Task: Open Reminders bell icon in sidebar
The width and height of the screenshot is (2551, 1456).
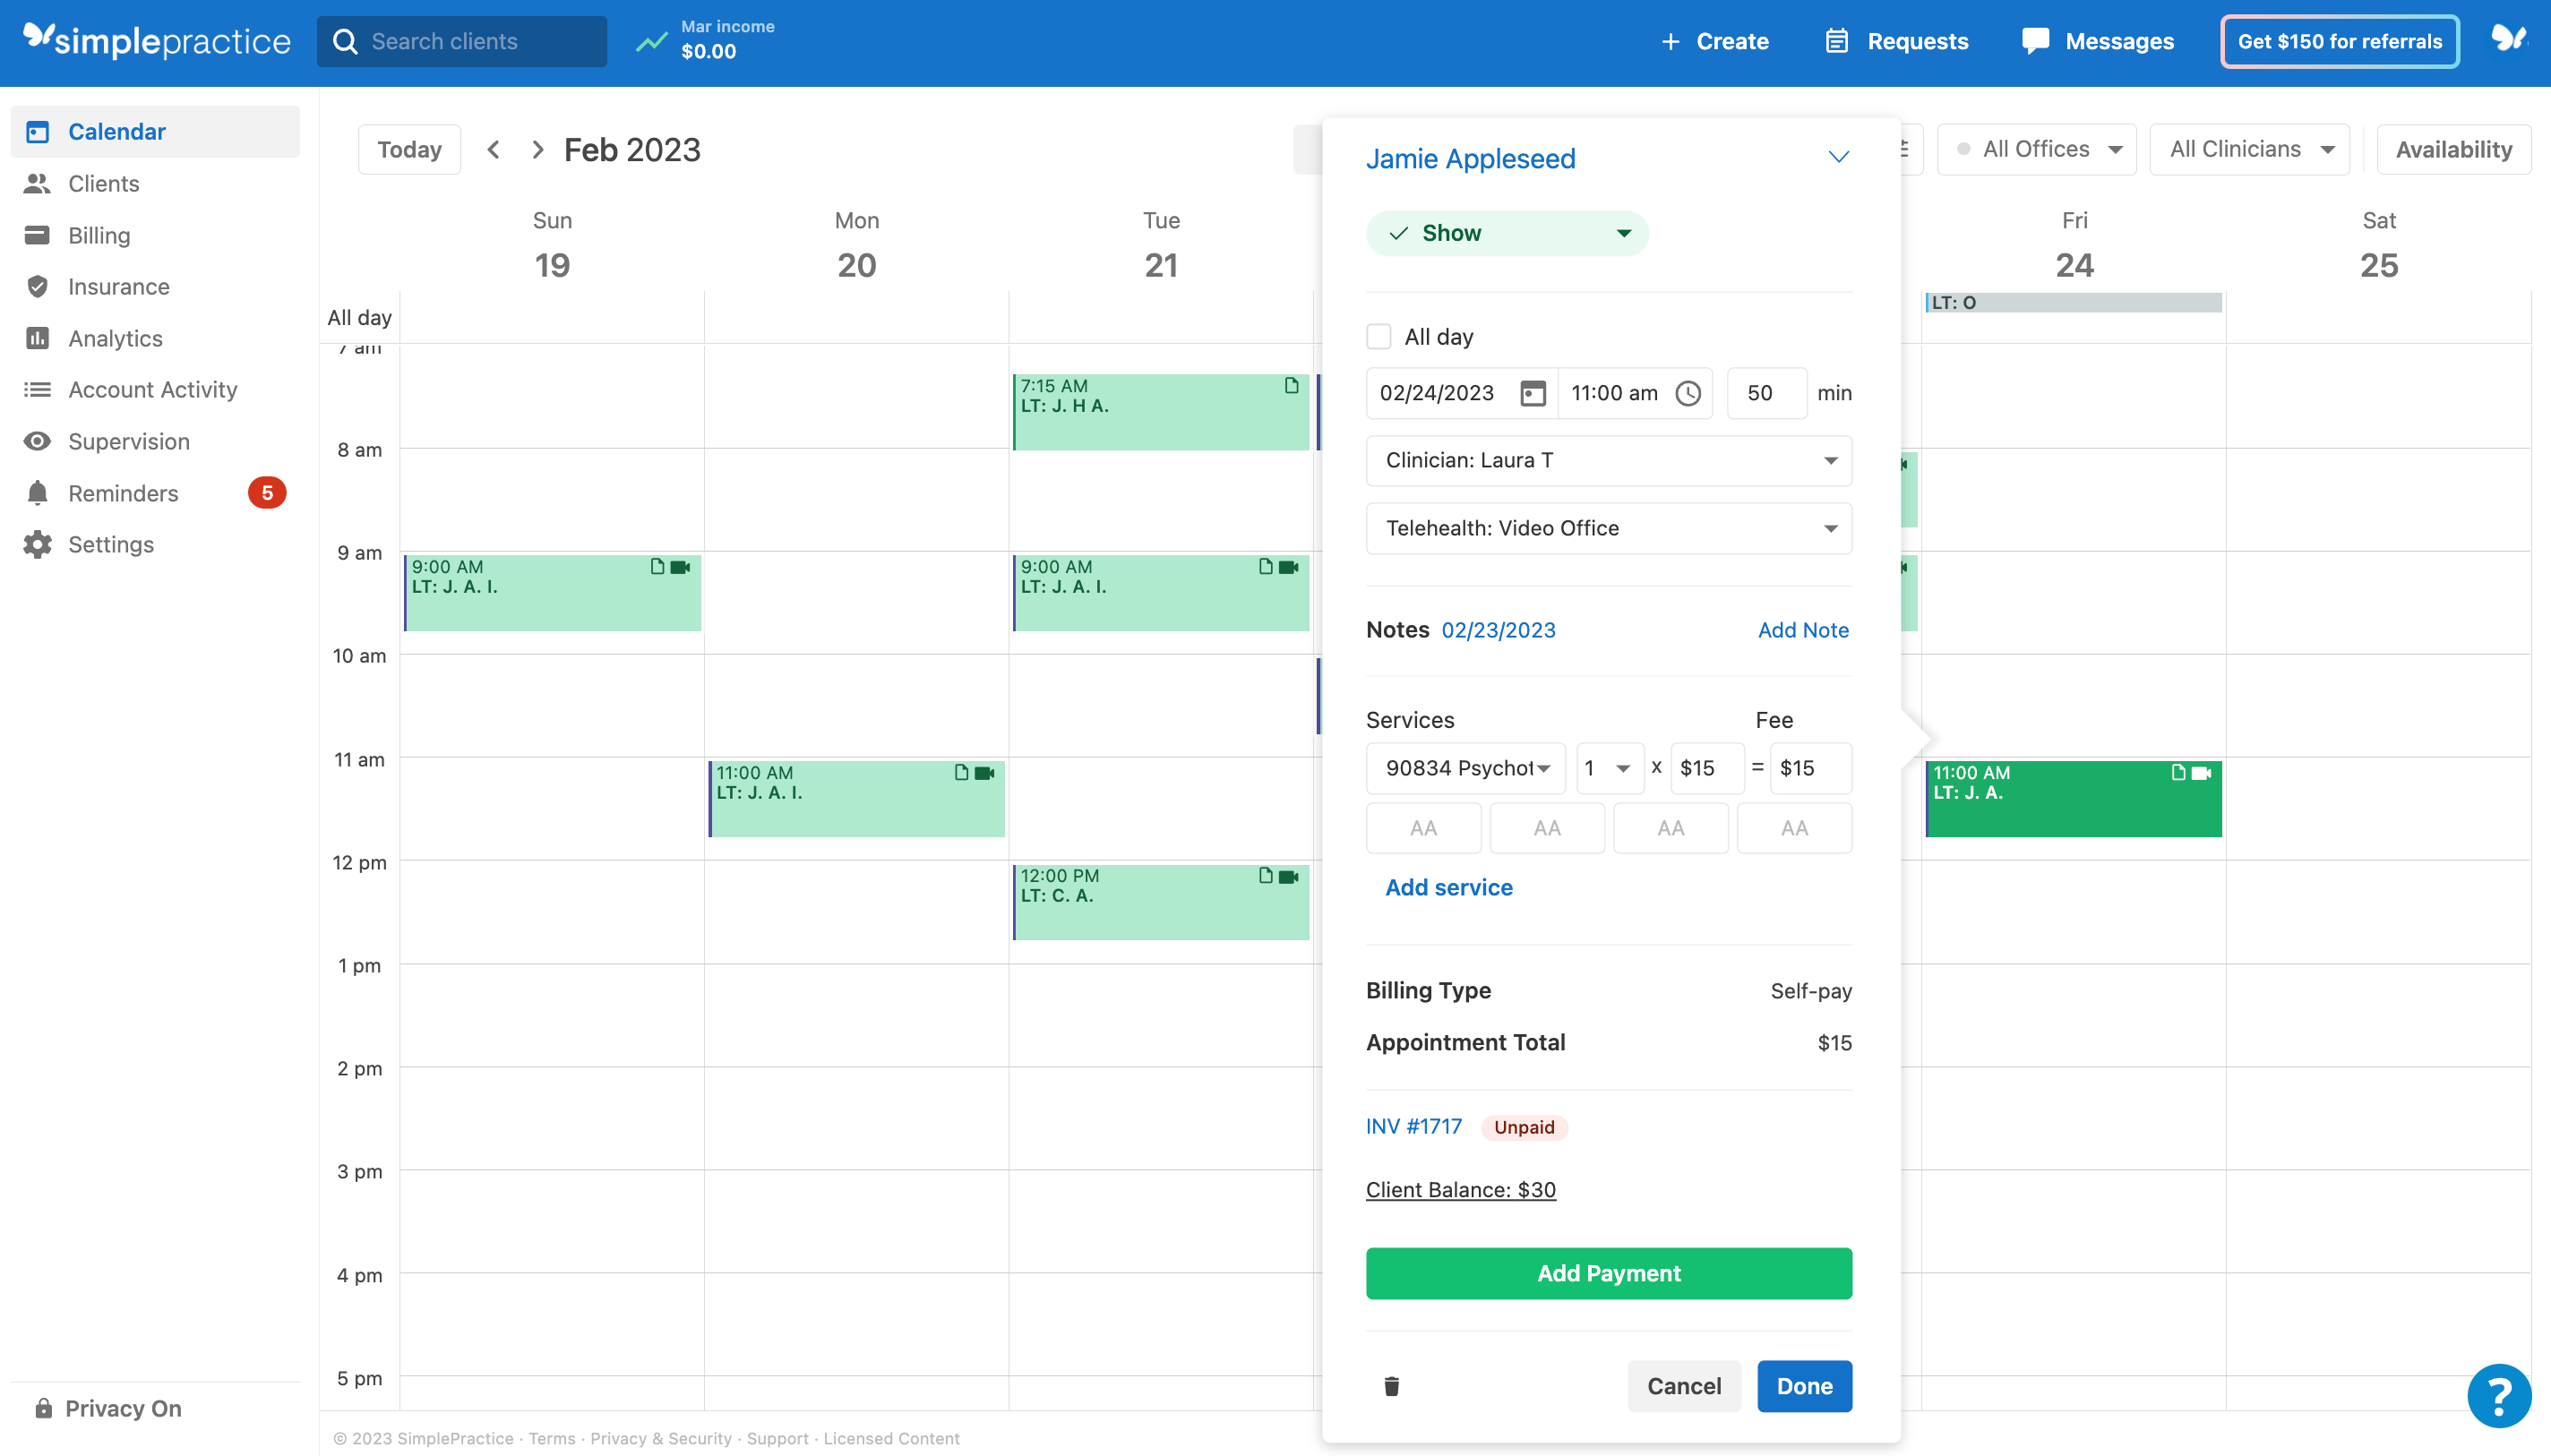Action: point(37,492)
